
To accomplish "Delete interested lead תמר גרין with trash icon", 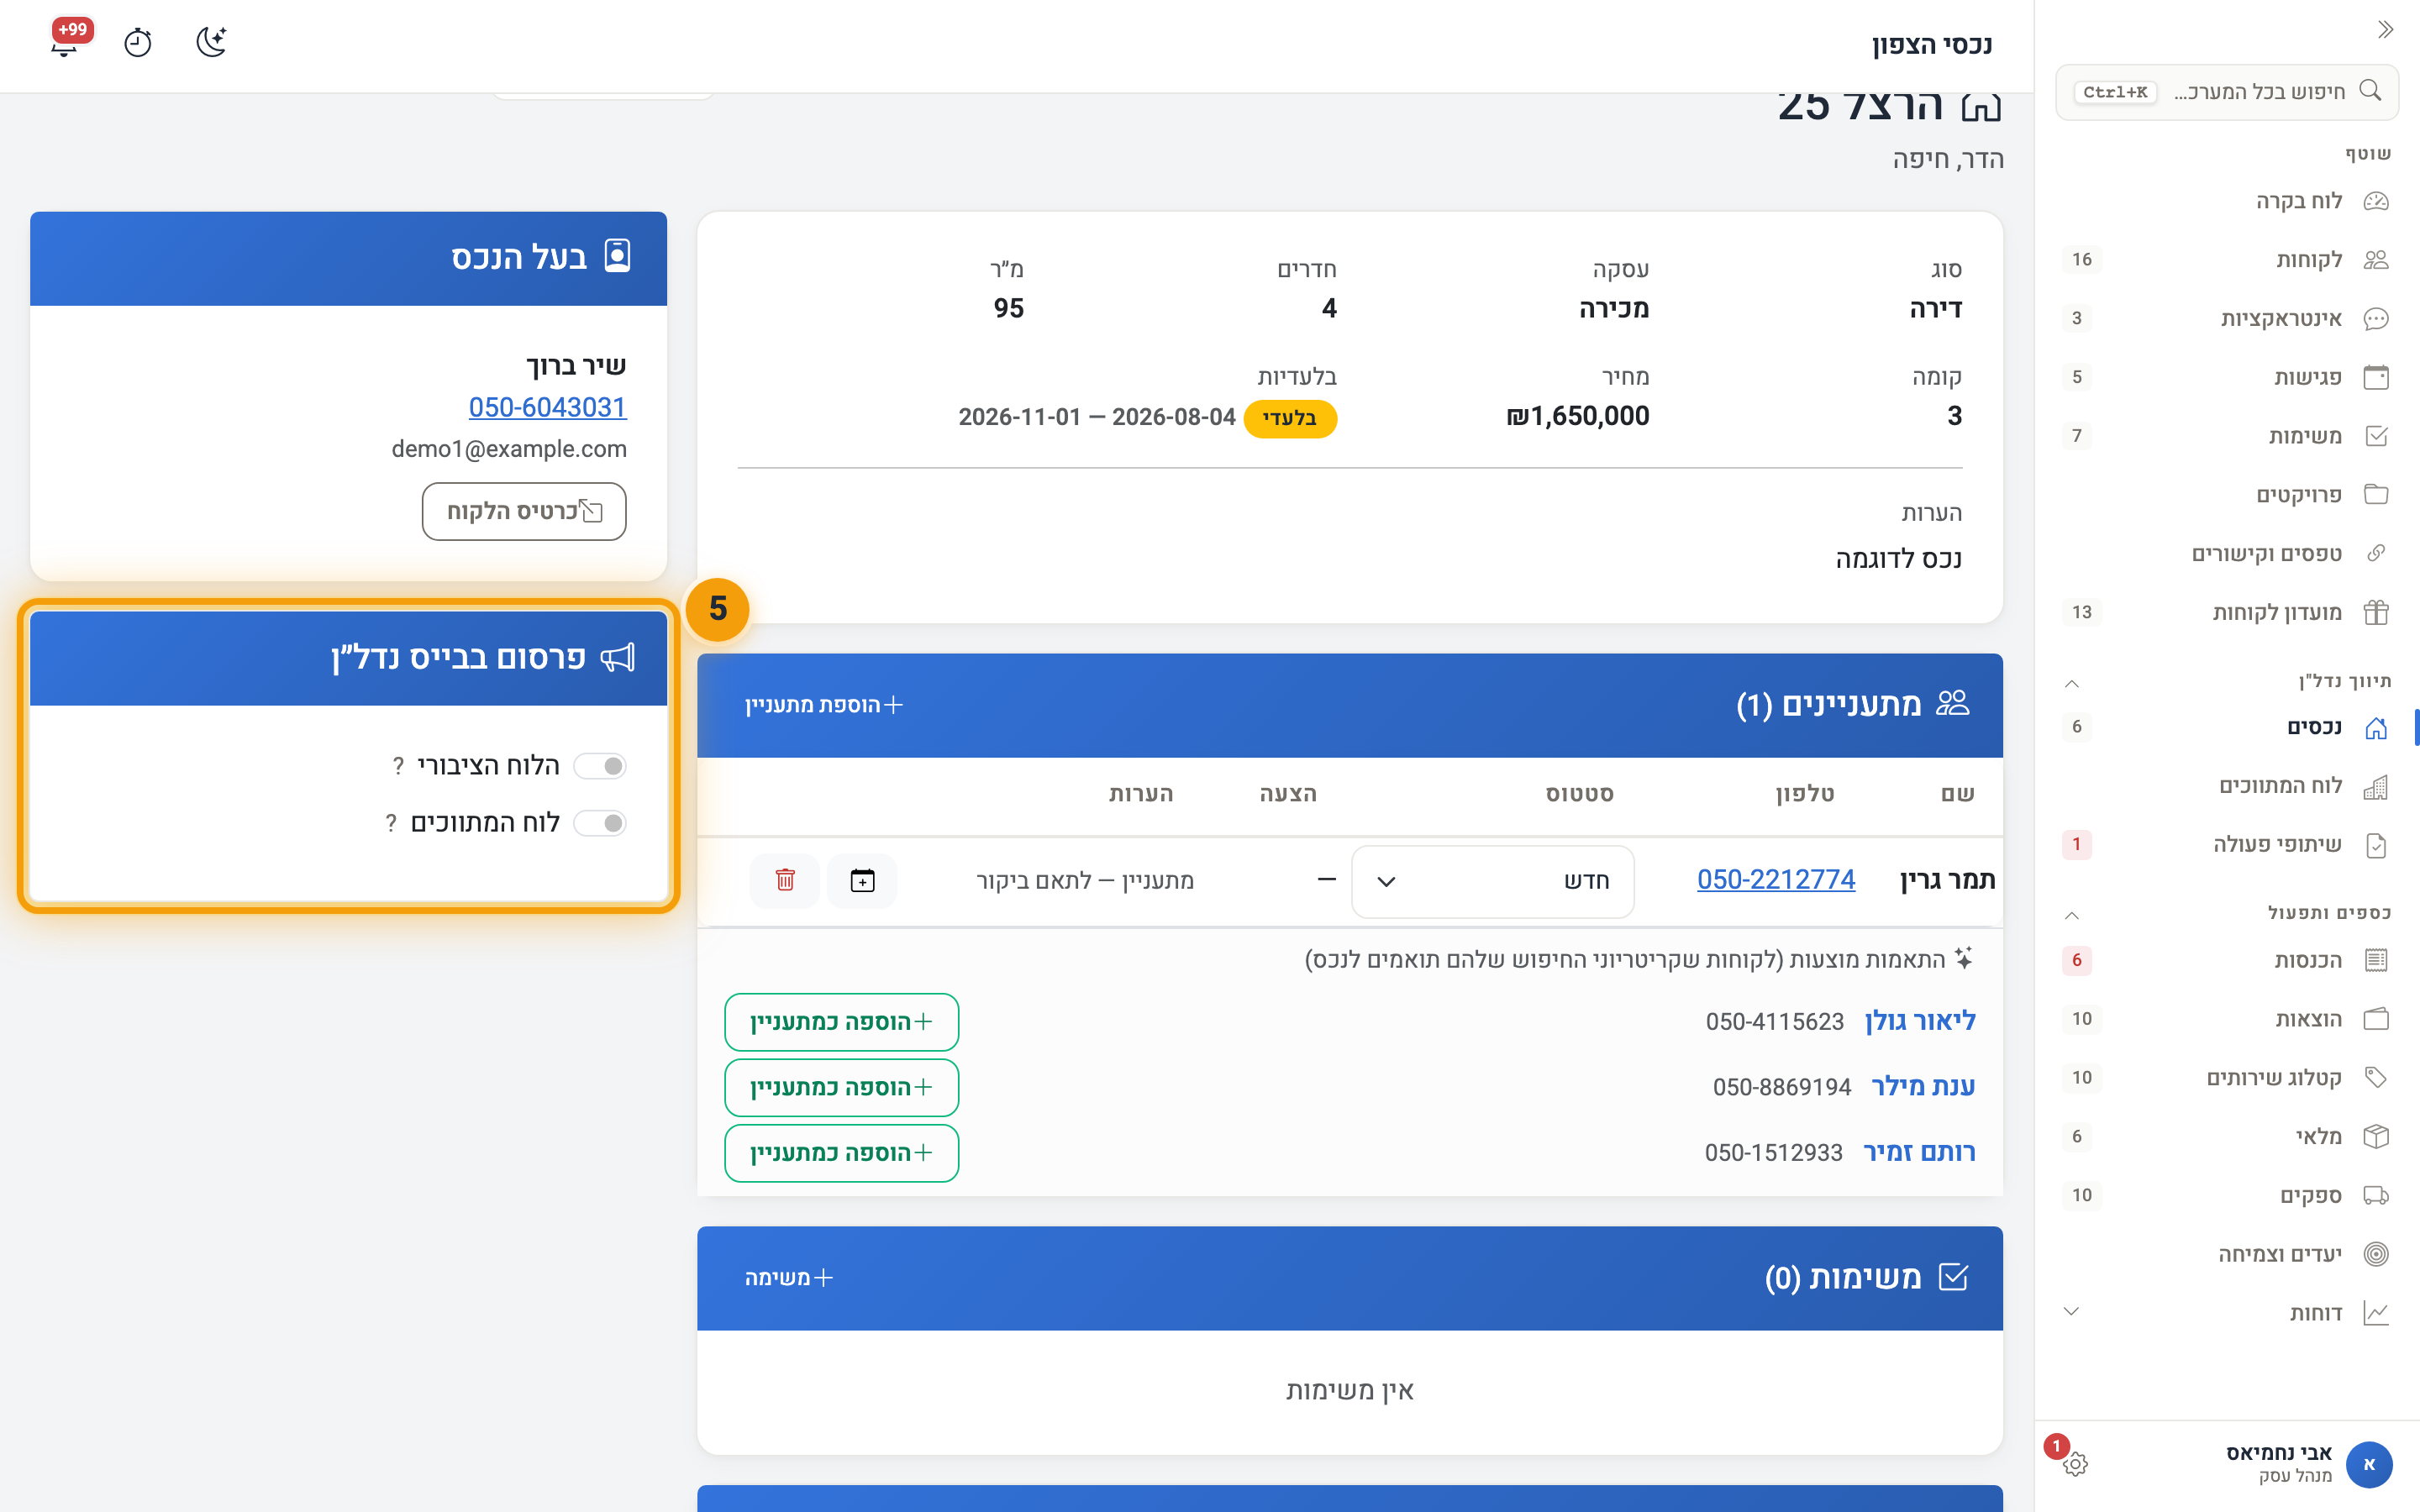I will click(785, 880).
